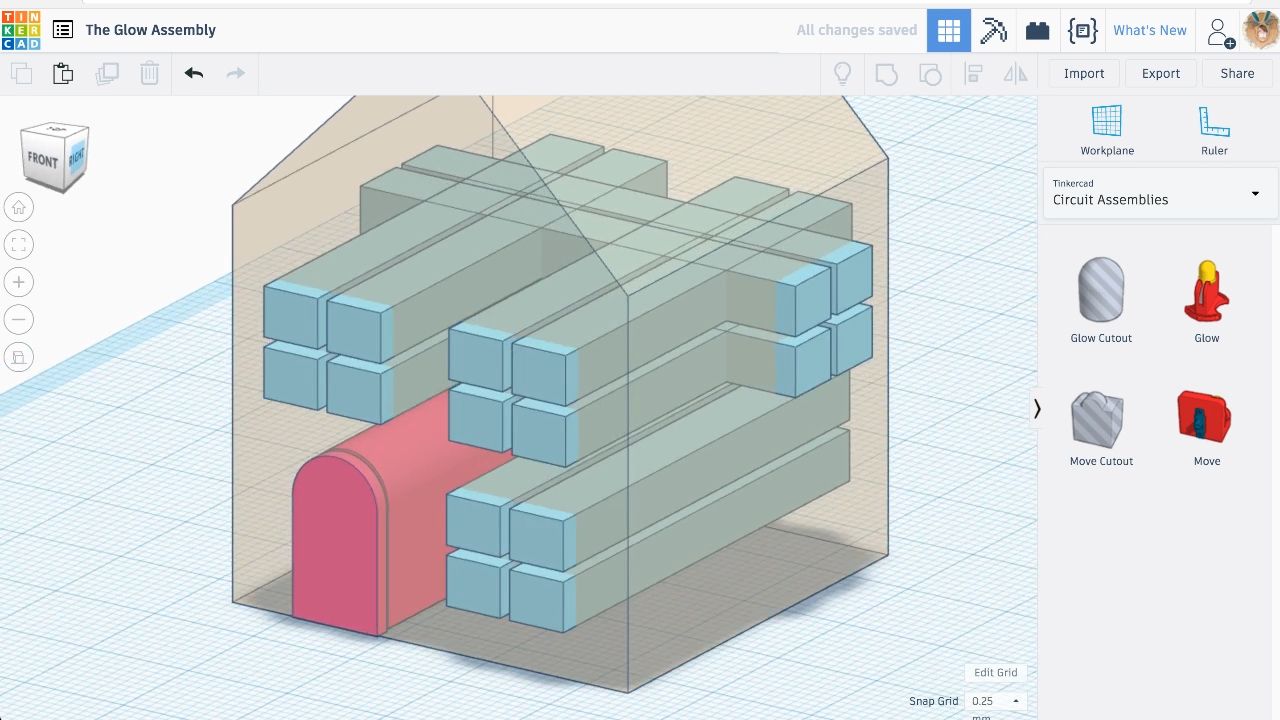Open the Codeblocks editor

(1082, 30)
